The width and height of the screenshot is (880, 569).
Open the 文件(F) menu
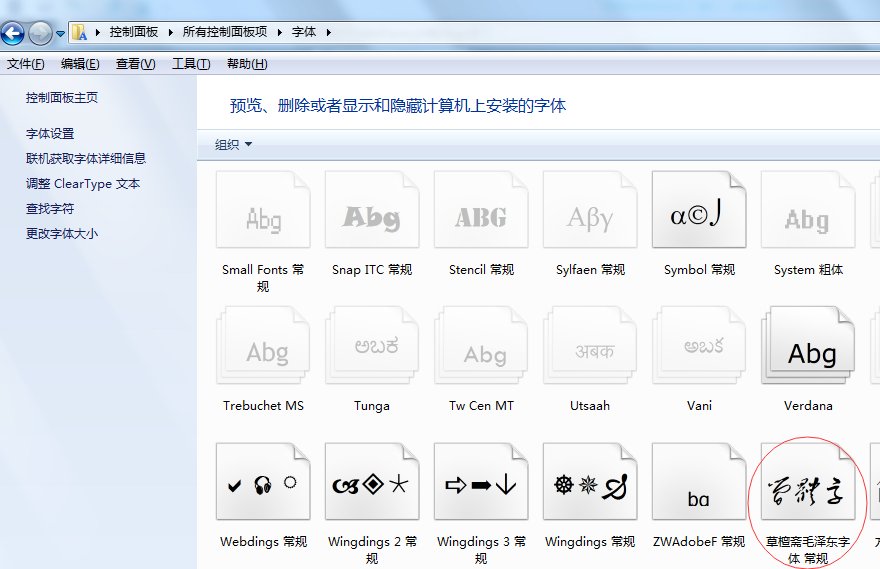tap(26, 64)
